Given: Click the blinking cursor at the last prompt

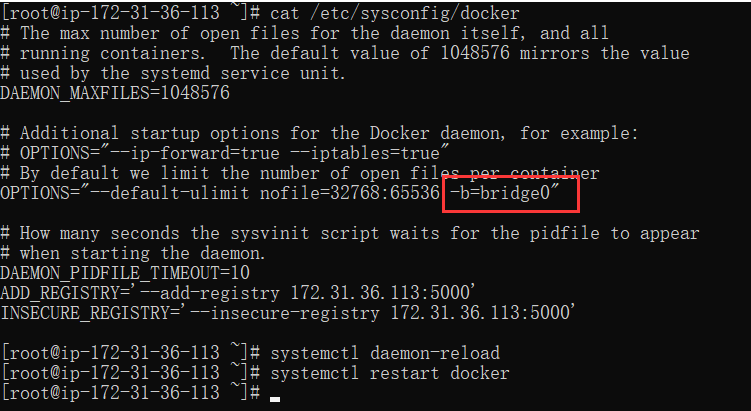Looking at the screenshot, I should pyautogui.click(x=274, y=399).
